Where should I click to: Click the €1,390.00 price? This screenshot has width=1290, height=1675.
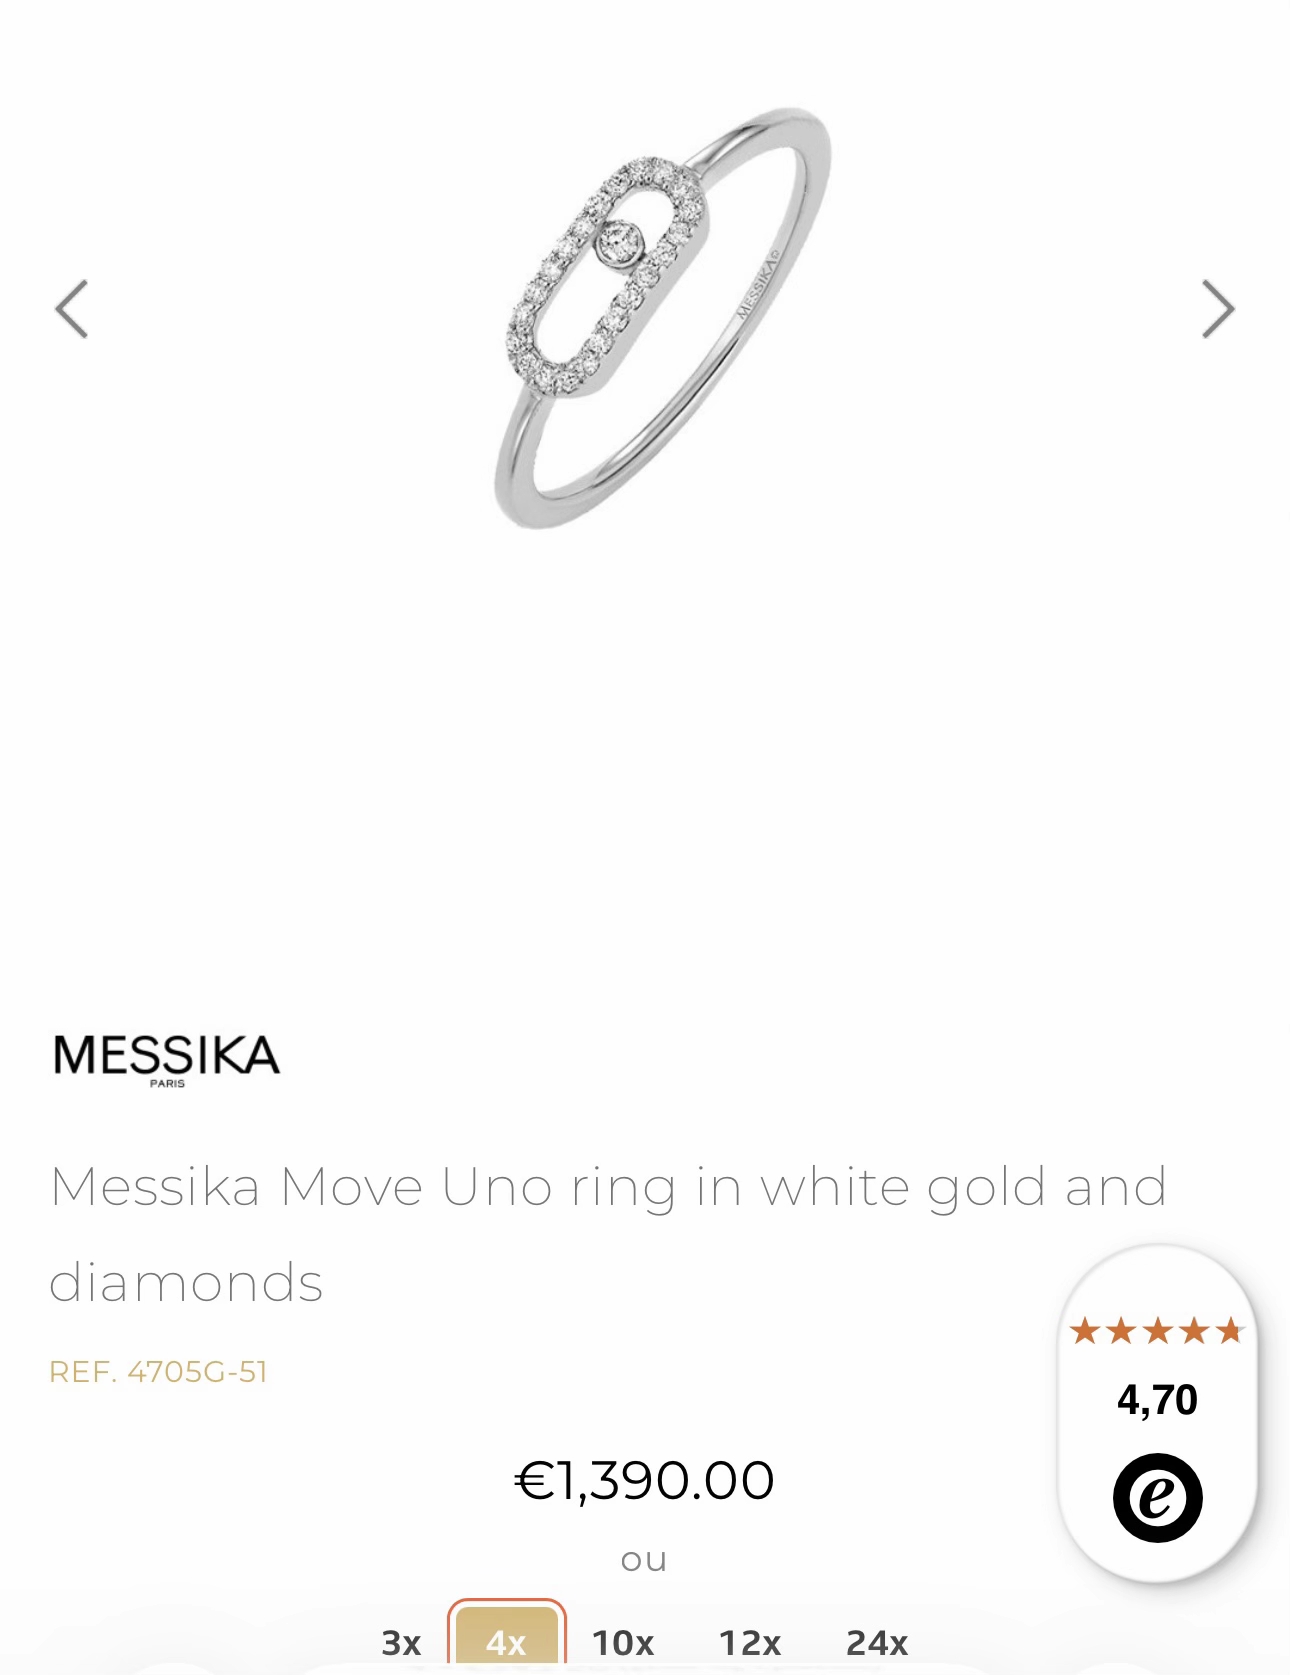(x=644, y=1480)
